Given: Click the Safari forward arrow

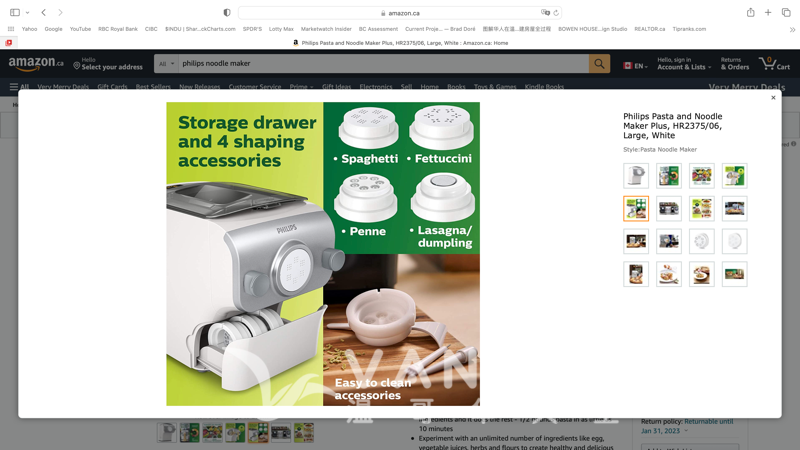Looking at the screenshot, I should pos(60,12).
